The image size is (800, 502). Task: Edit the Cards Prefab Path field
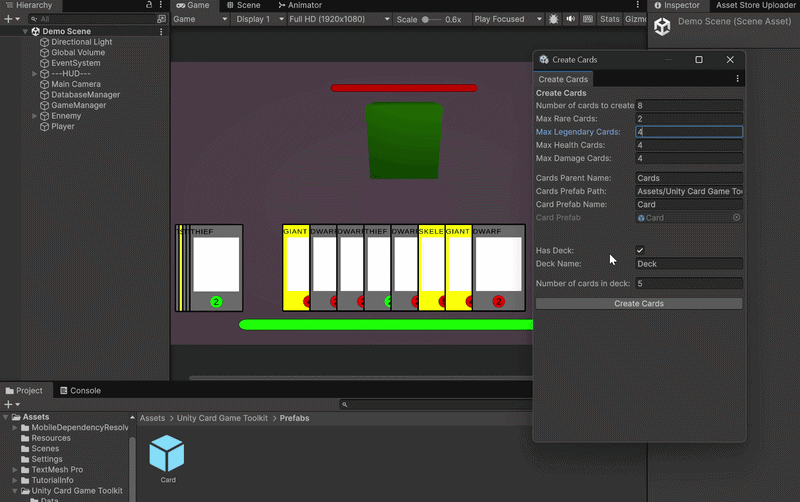pos(689,191)
